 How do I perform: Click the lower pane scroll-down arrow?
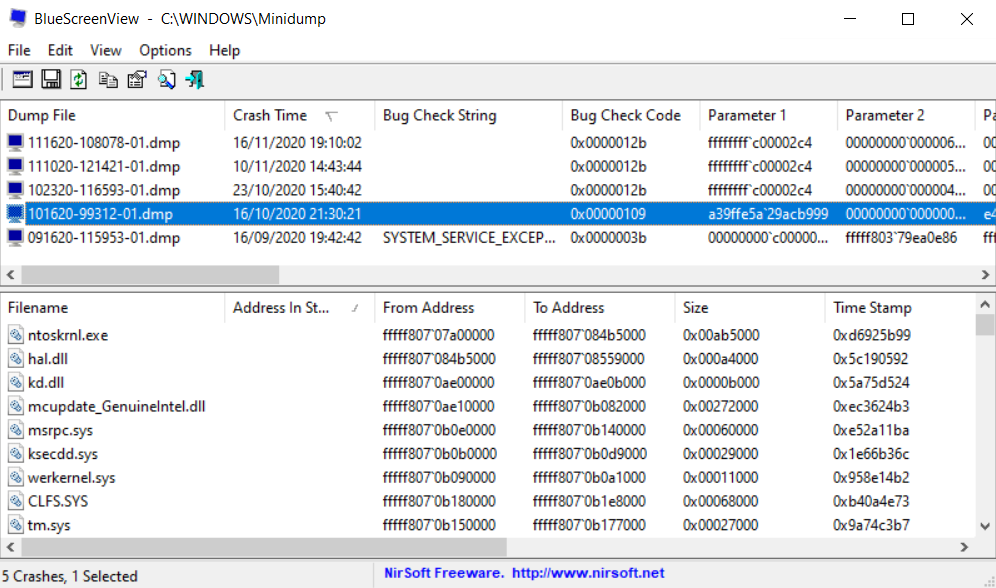[985, 526]
